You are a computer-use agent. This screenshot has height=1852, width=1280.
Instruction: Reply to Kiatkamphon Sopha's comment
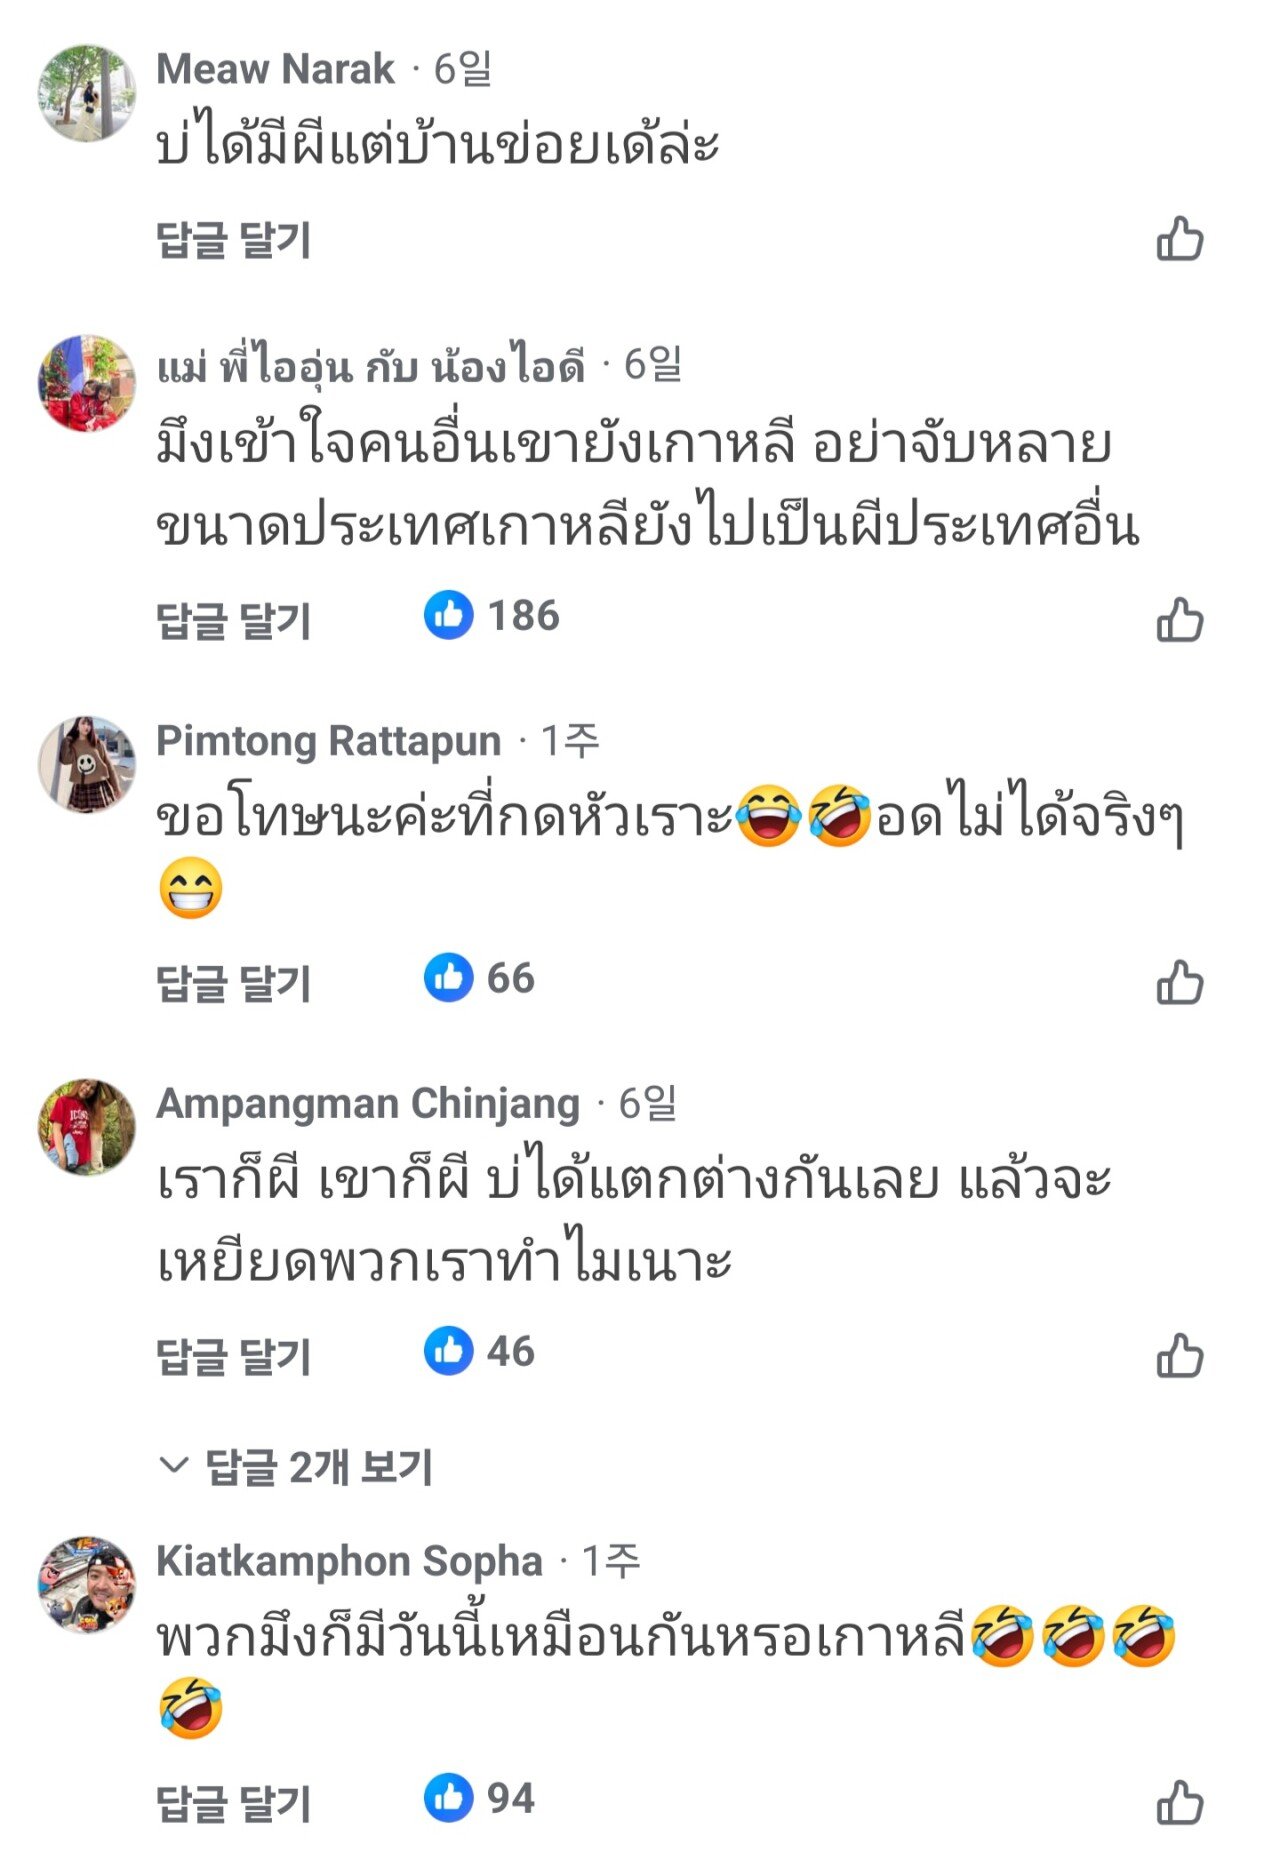[x=234, y=1804]
